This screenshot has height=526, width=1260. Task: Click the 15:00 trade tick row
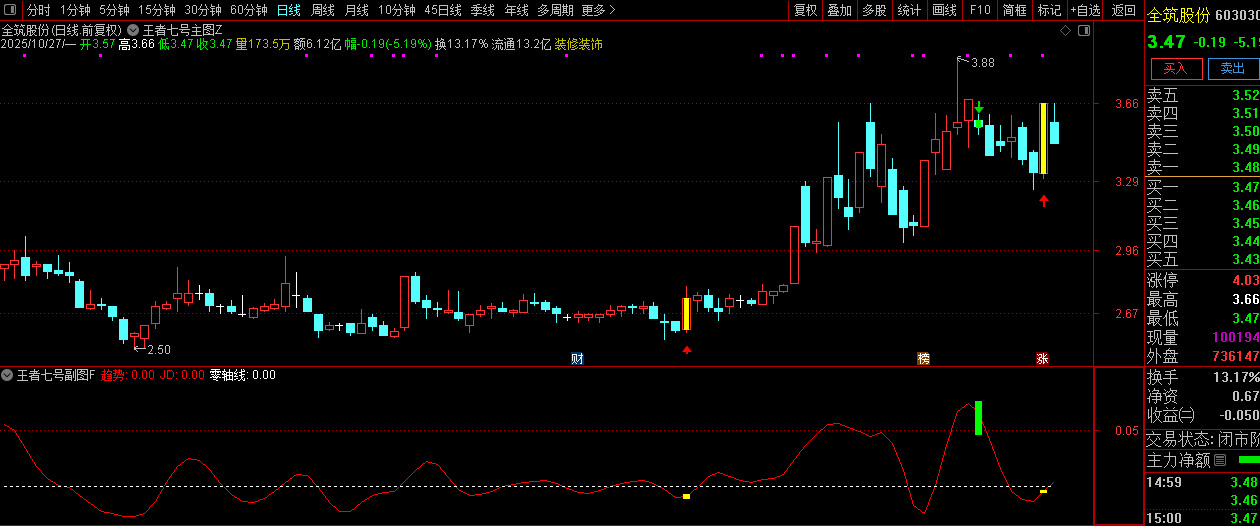click(x=1202, y=518)
